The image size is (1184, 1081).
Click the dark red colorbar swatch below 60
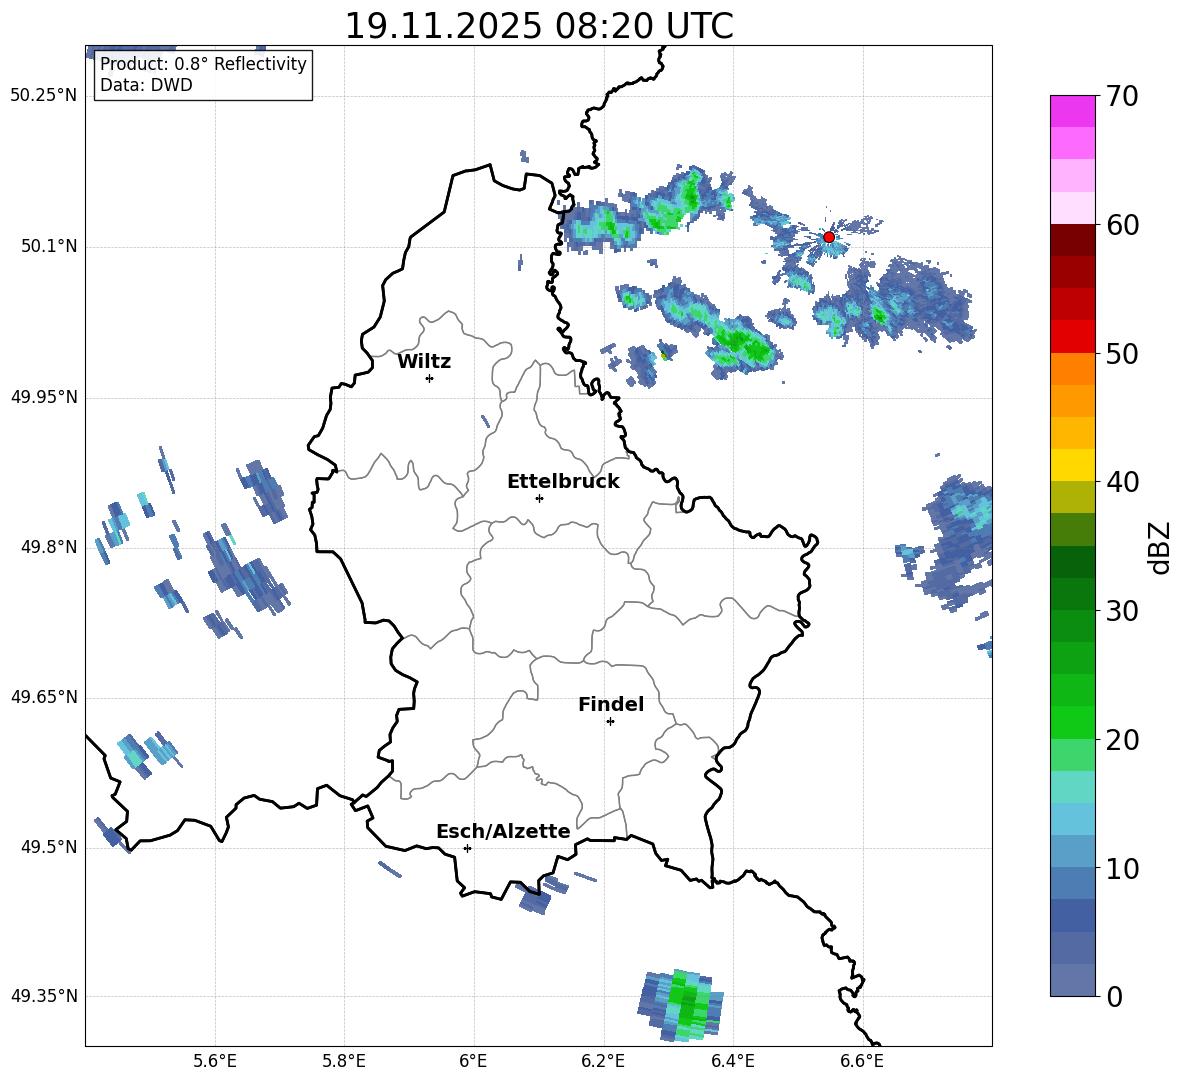(x=1072, y=239)
